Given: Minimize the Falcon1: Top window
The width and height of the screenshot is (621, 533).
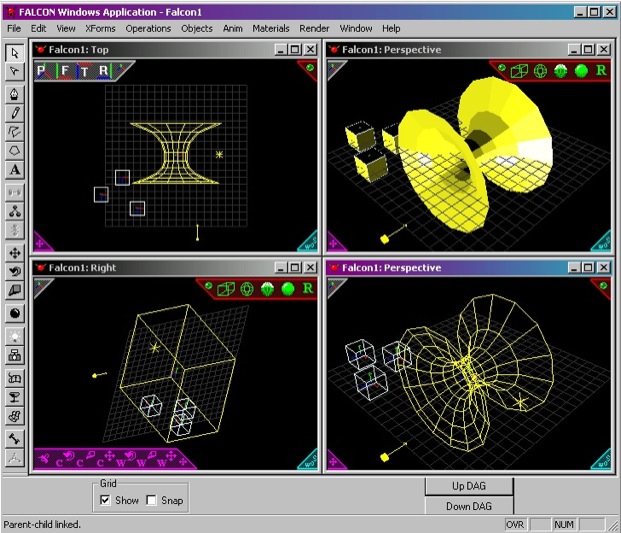Looking at the screenshot, I should click(281, 49).
